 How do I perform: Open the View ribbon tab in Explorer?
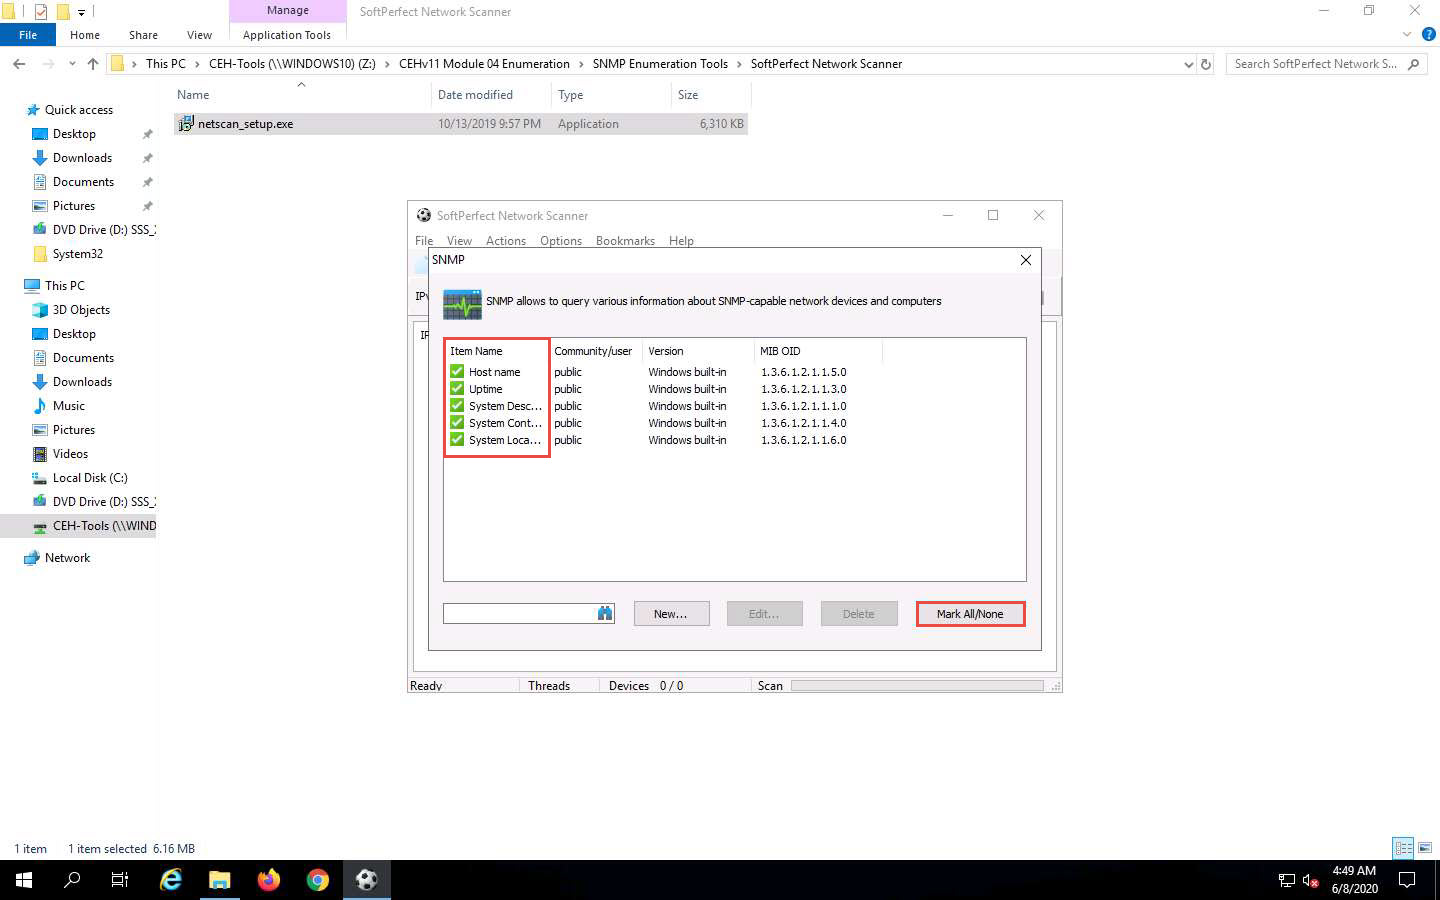(199, 35)
